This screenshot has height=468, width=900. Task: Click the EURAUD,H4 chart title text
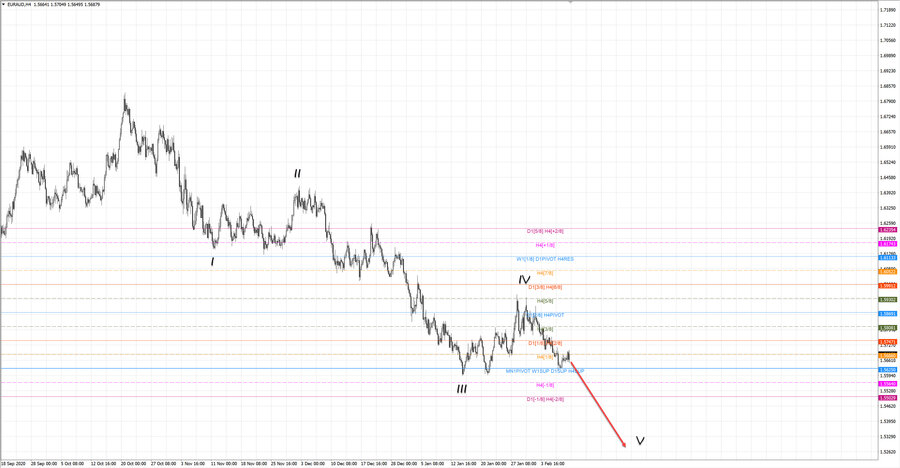[19, 5]
